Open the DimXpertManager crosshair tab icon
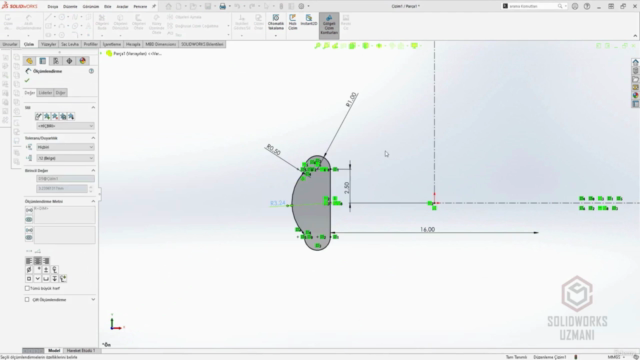Screen dimensions: 640x360 [69, 61]
